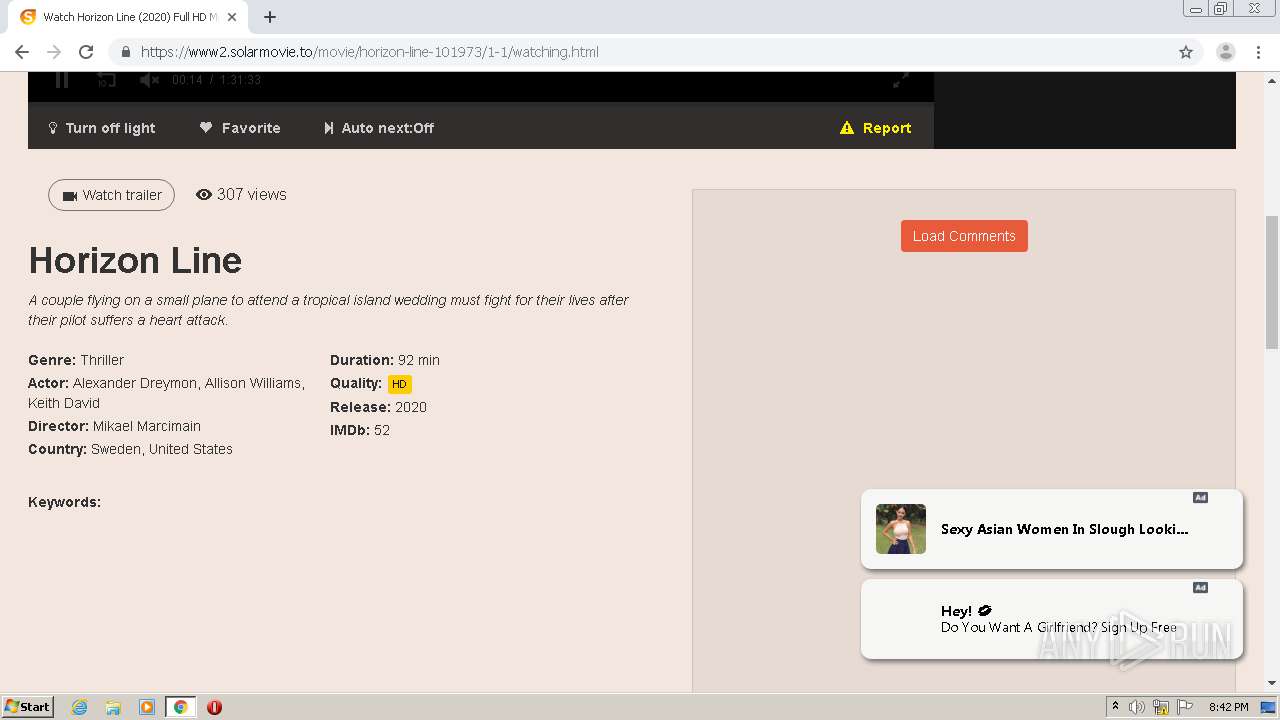Click the rewind replay icon in player

pos(106,80)
